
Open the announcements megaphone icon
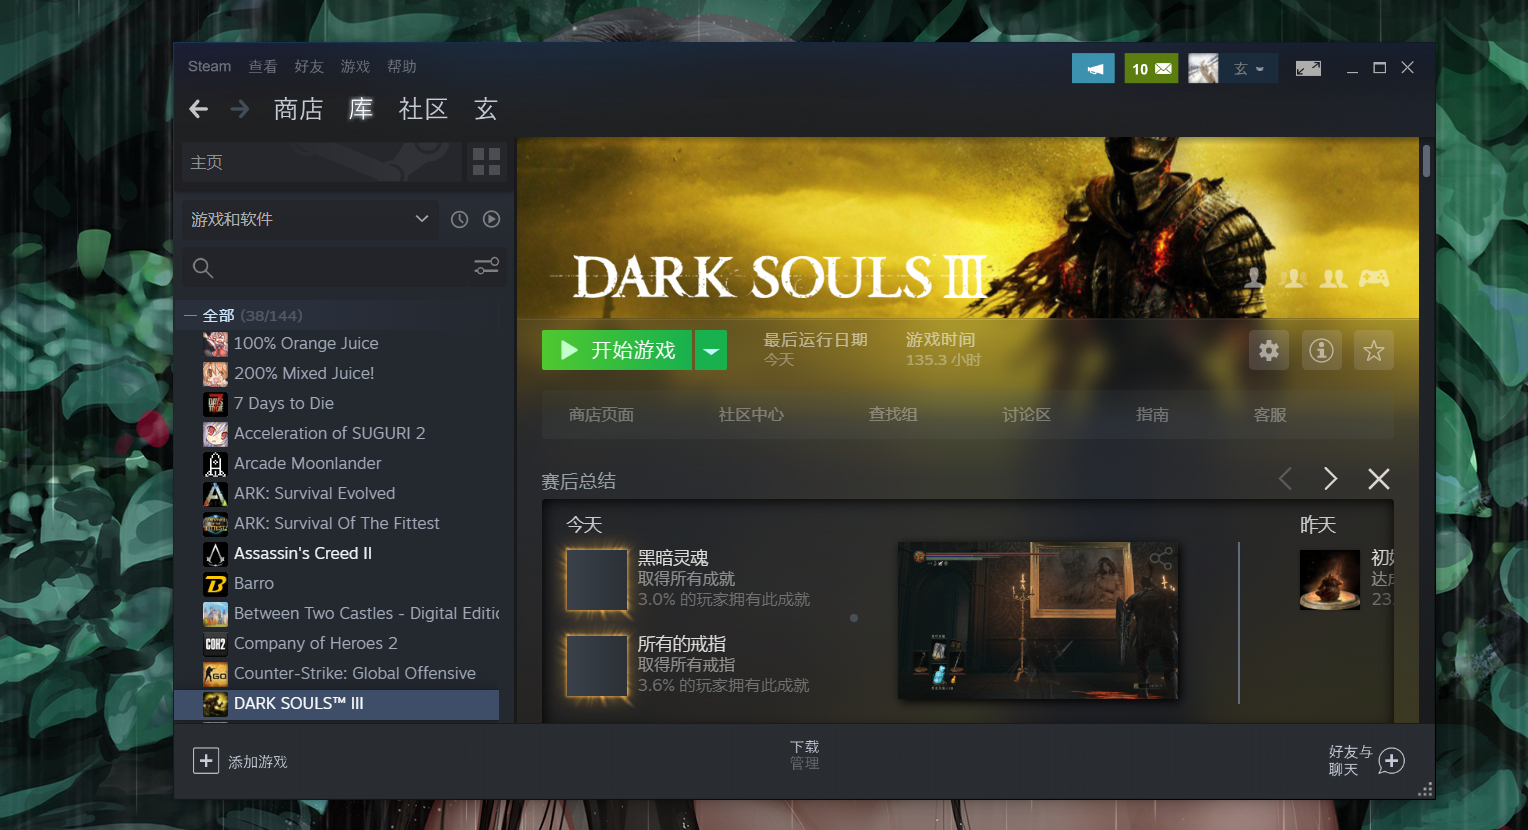click(x=1093, y=68)
